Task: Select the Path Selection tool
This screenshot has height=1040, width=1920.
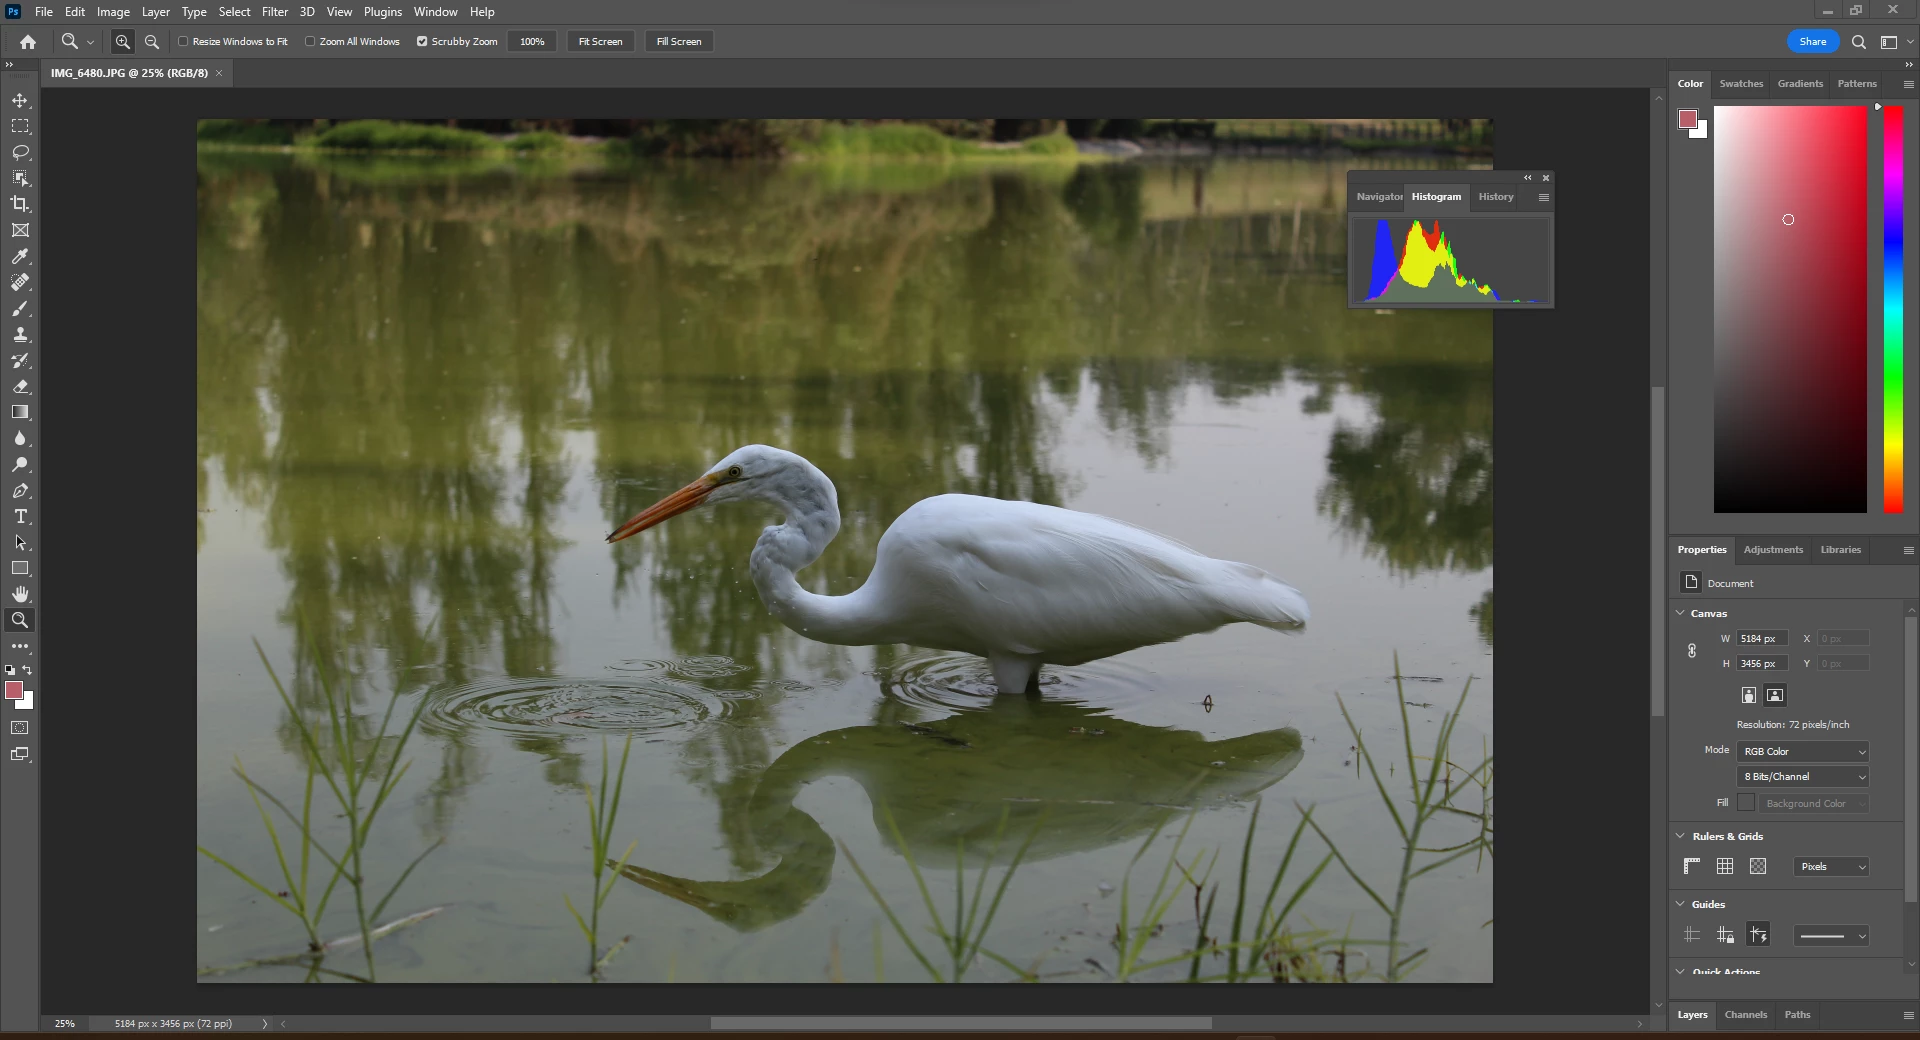Action: point(20,543)
